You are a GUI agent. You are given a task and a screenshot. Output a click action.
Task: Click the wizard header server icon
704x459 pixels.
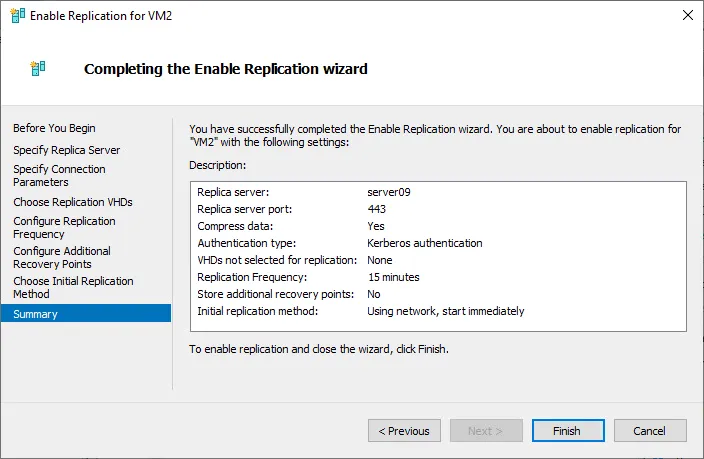(38, 68)
